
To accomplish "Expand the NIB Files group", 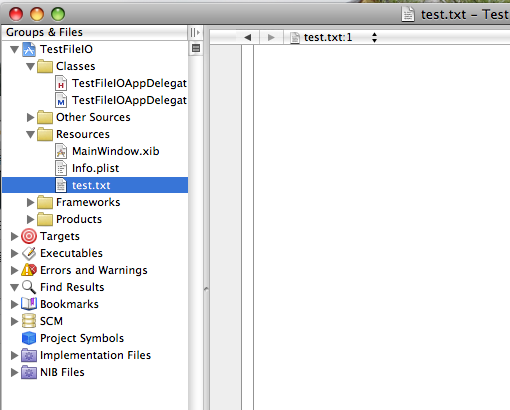I will point(14,372).
